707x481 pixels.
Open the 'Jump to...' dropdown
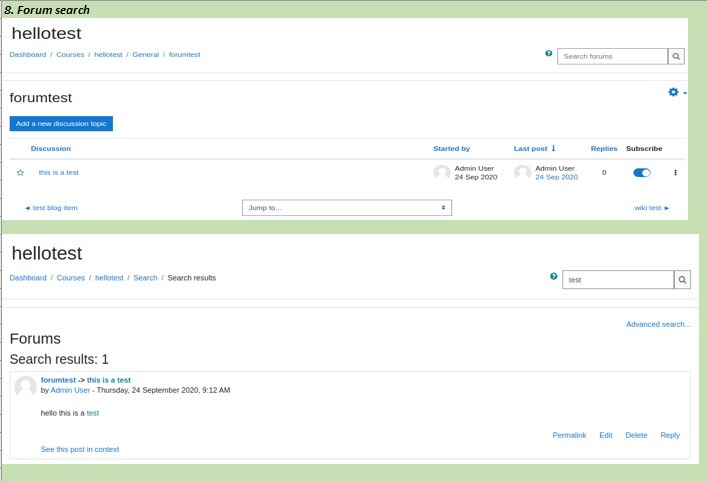347,208
